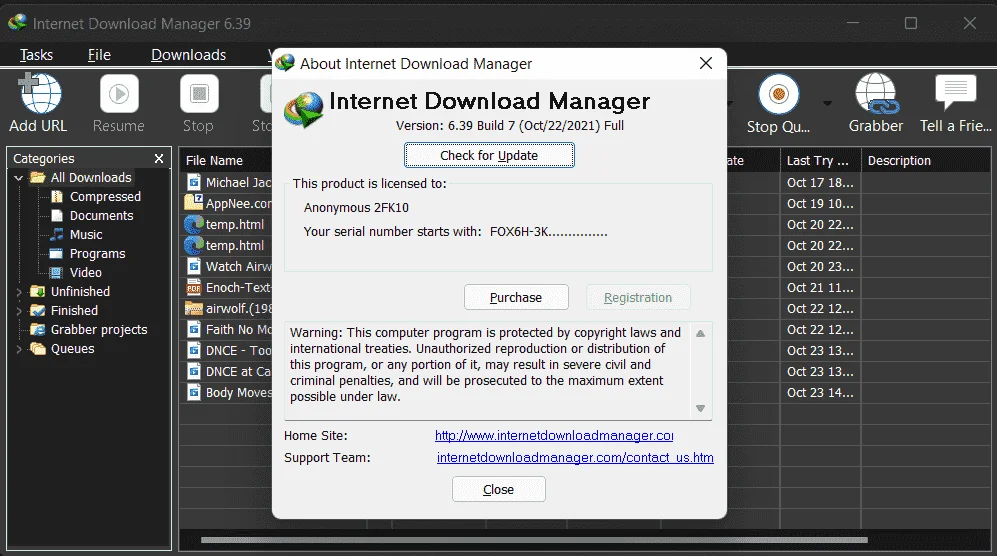Click the Purchase button
Viewport: 997px width, 557px height.
(x=516, y=297)
